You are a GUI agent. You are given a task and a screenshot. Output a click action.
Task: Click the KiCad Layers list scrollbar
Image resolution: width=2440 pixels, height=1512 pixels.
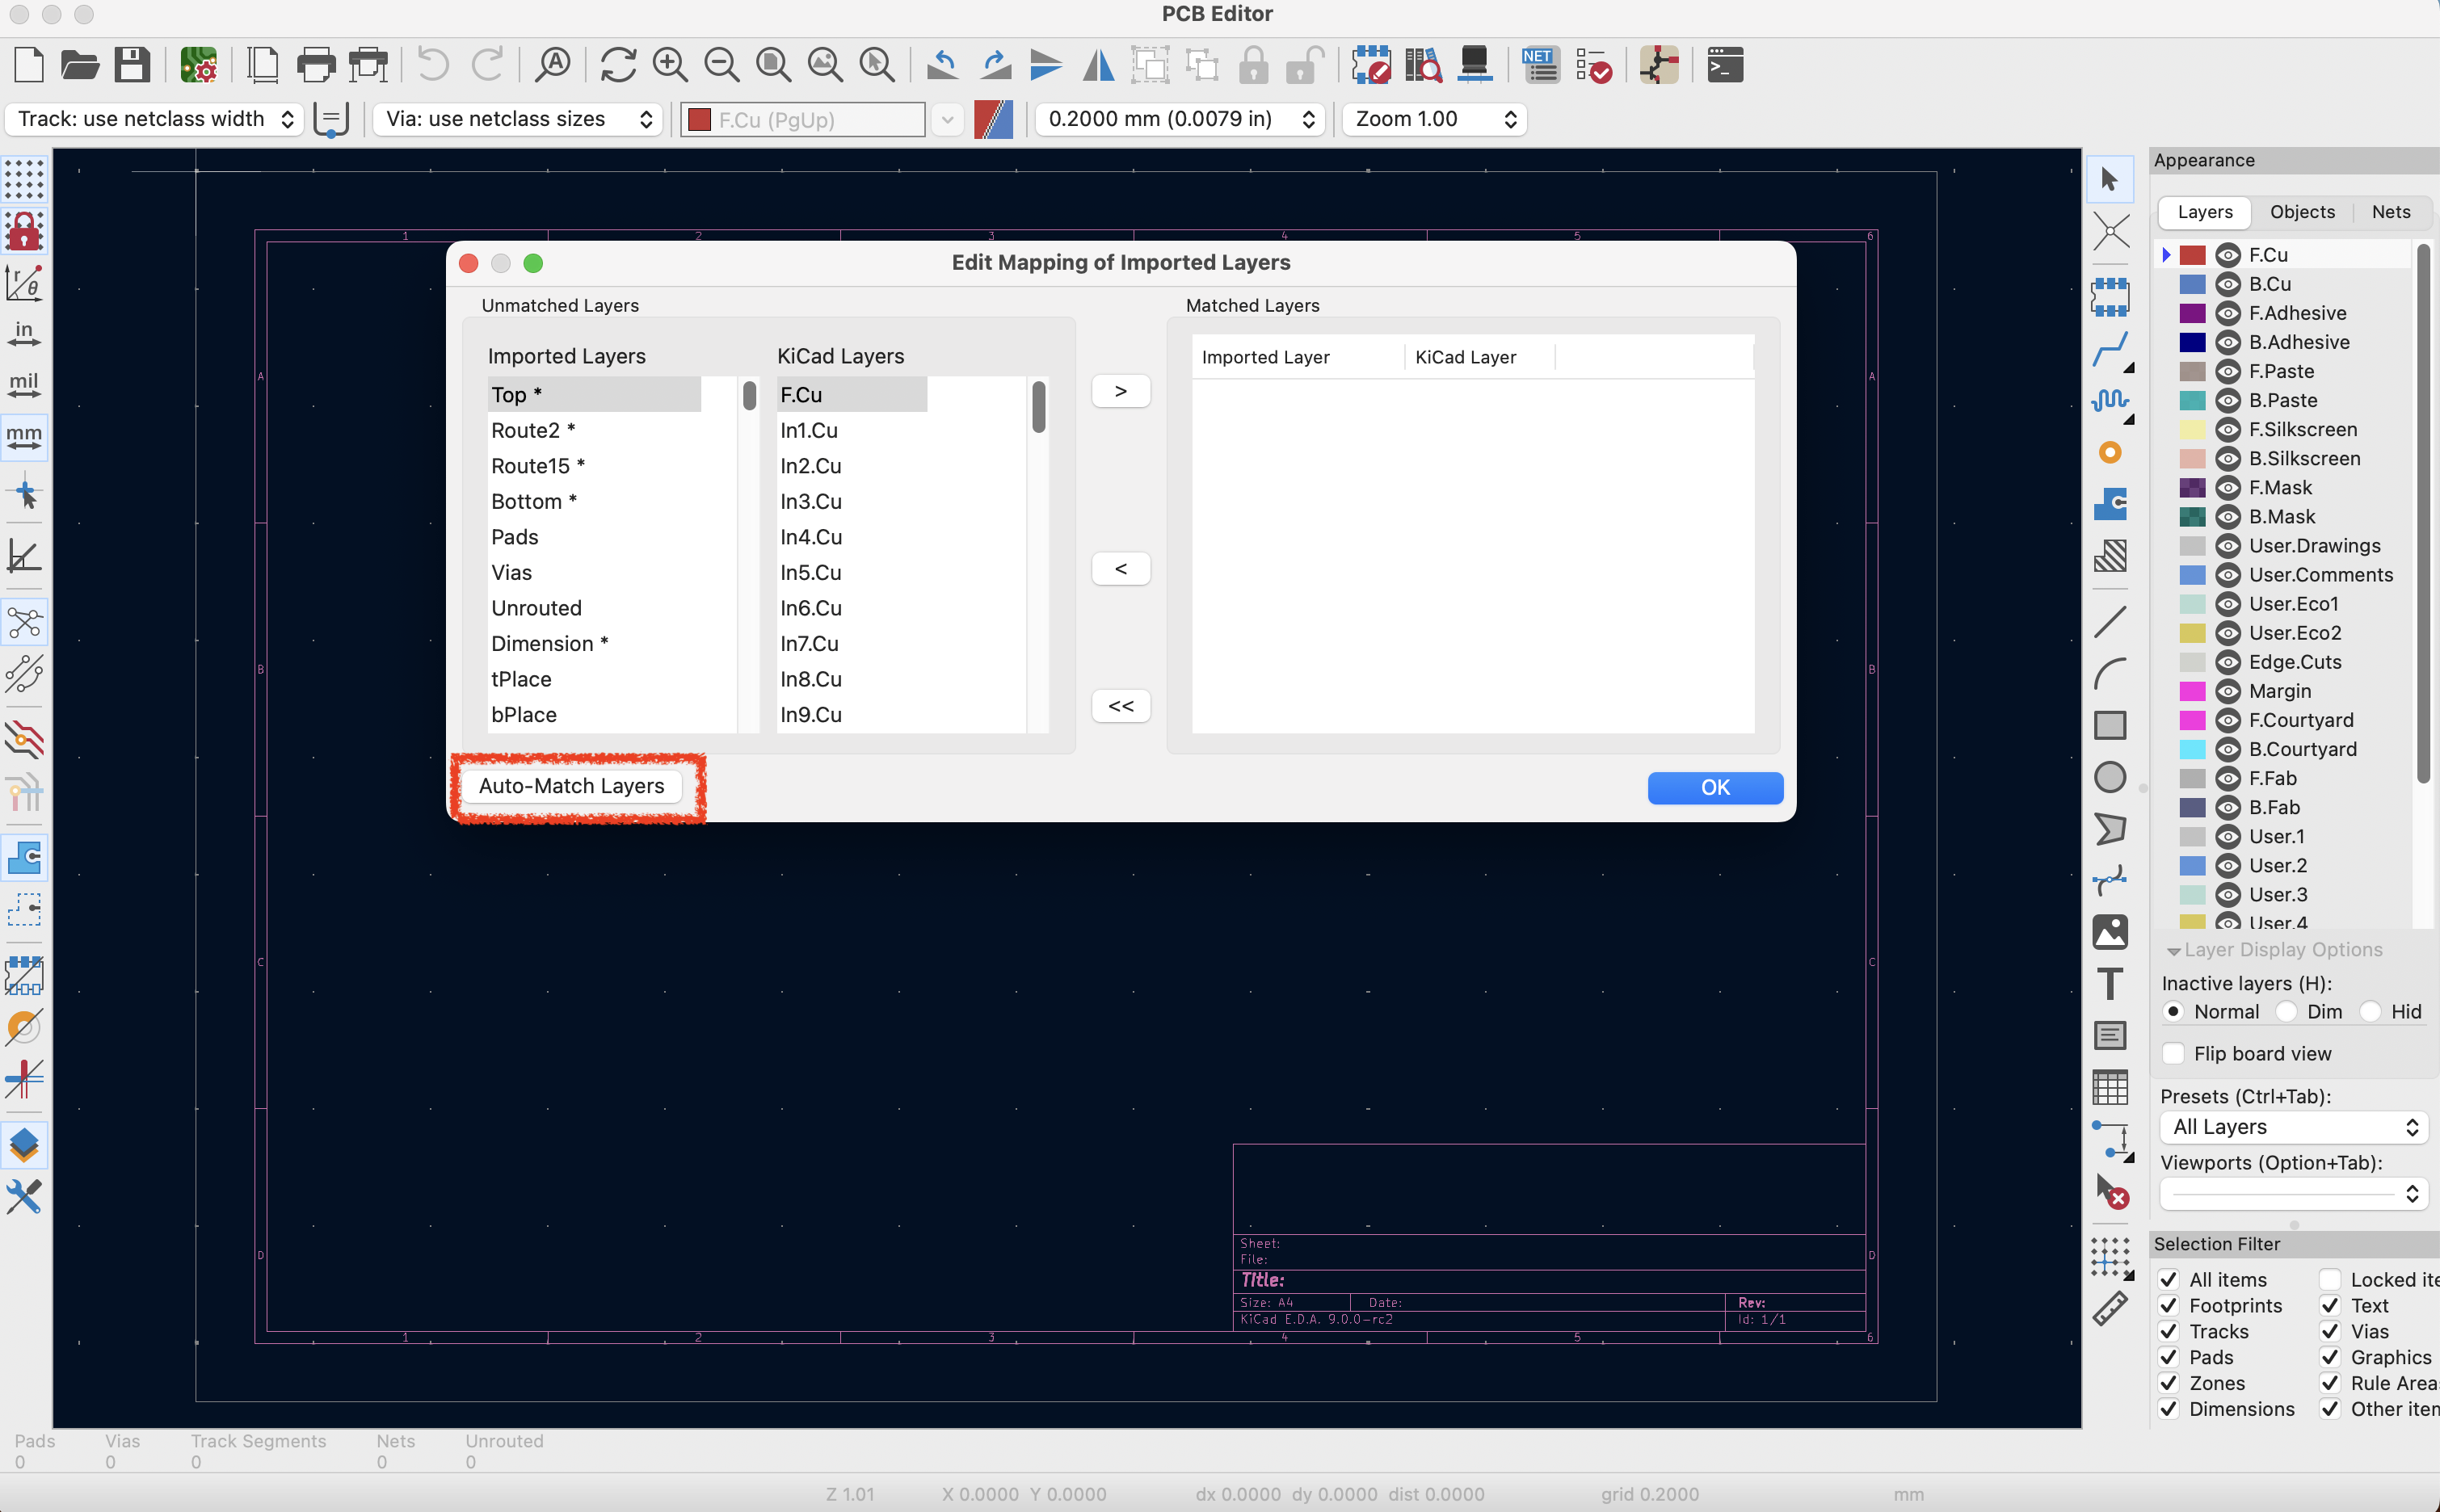(1039, 407)
